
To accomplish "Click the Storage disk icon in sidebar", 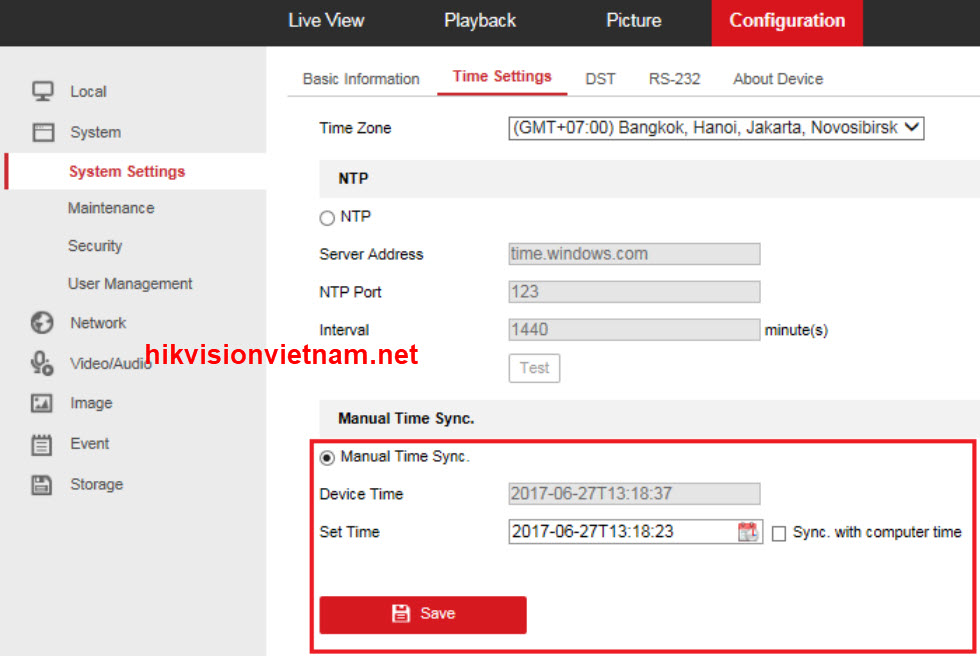I will click(42, 484).
